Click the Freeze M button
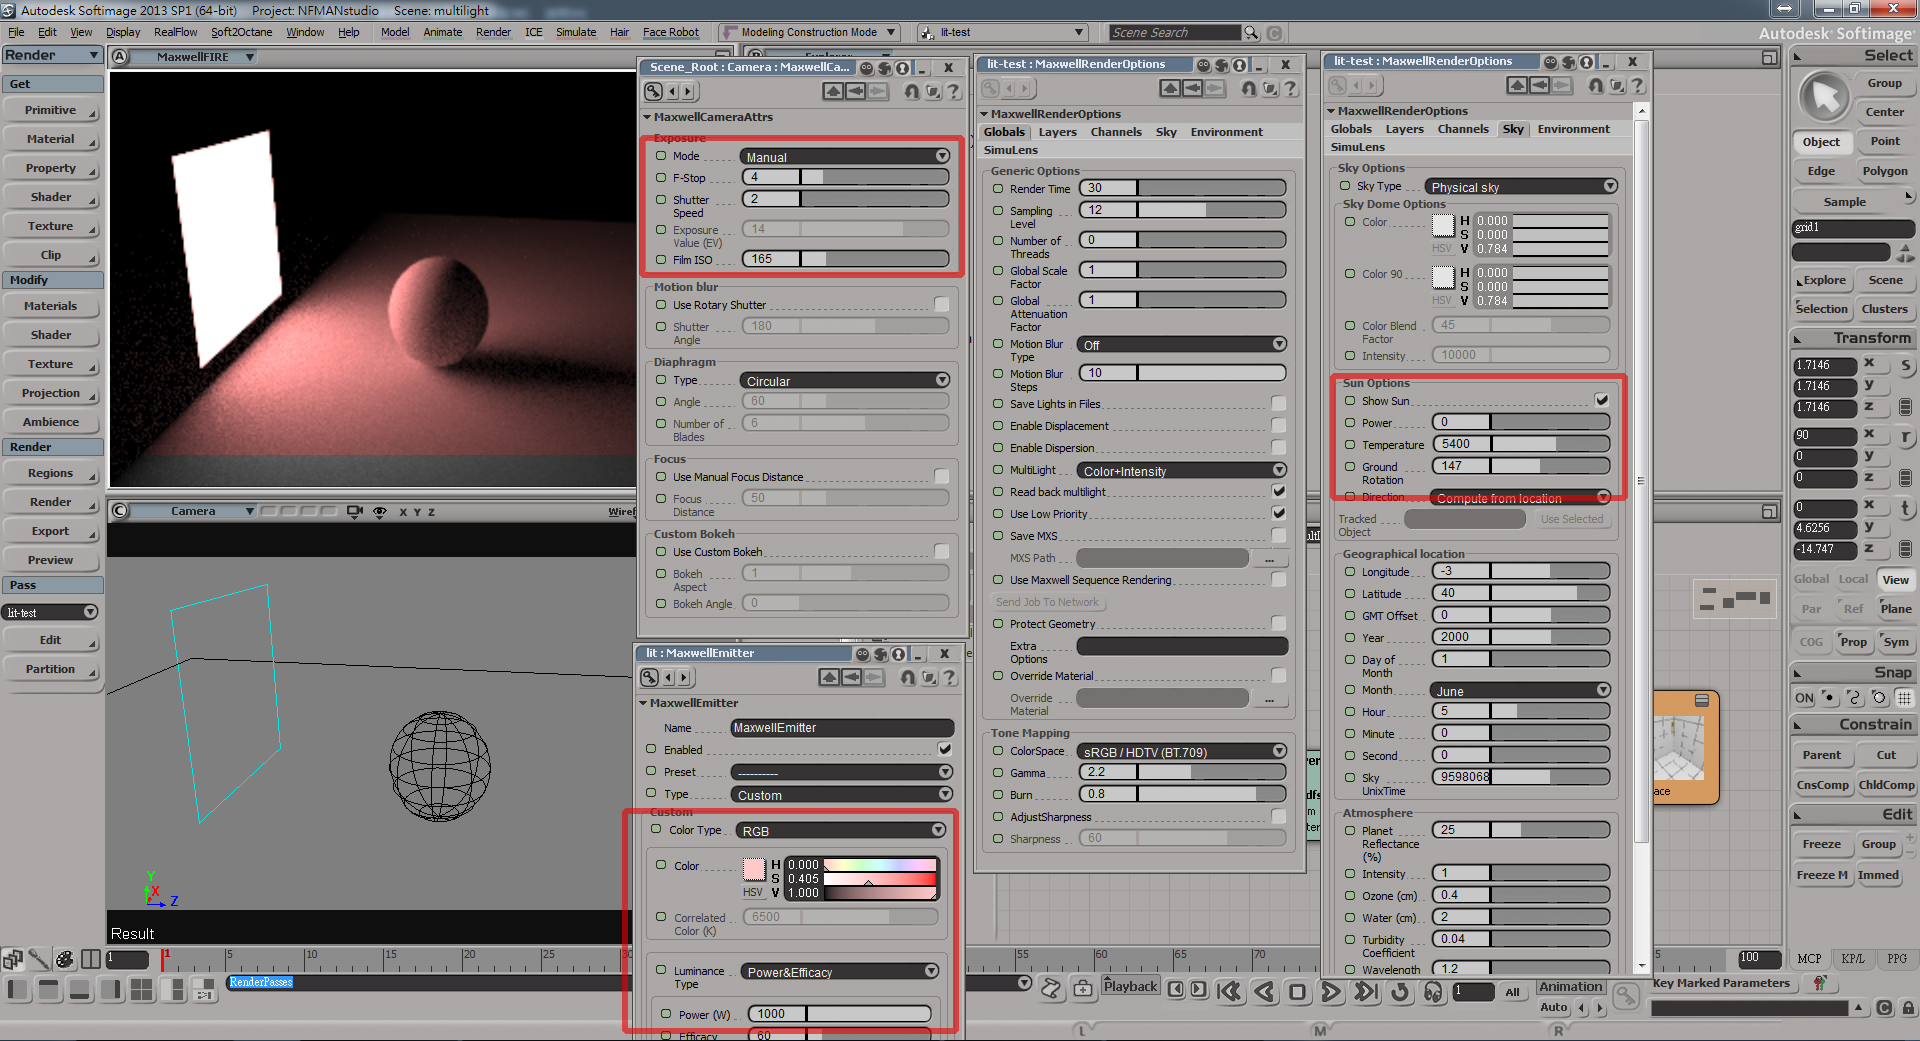 1822,875
